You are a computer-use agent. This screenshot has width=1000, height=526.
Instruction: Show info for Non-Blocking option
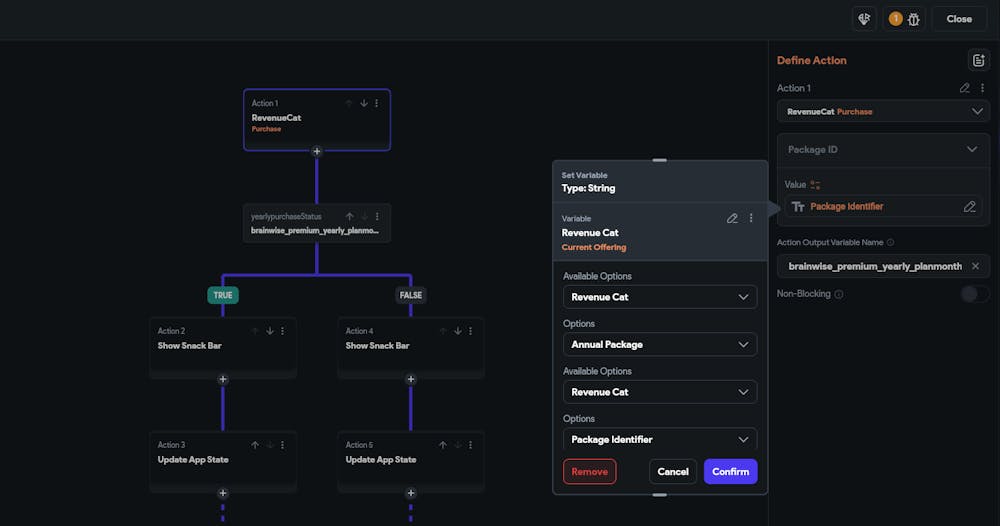(839, 294)
